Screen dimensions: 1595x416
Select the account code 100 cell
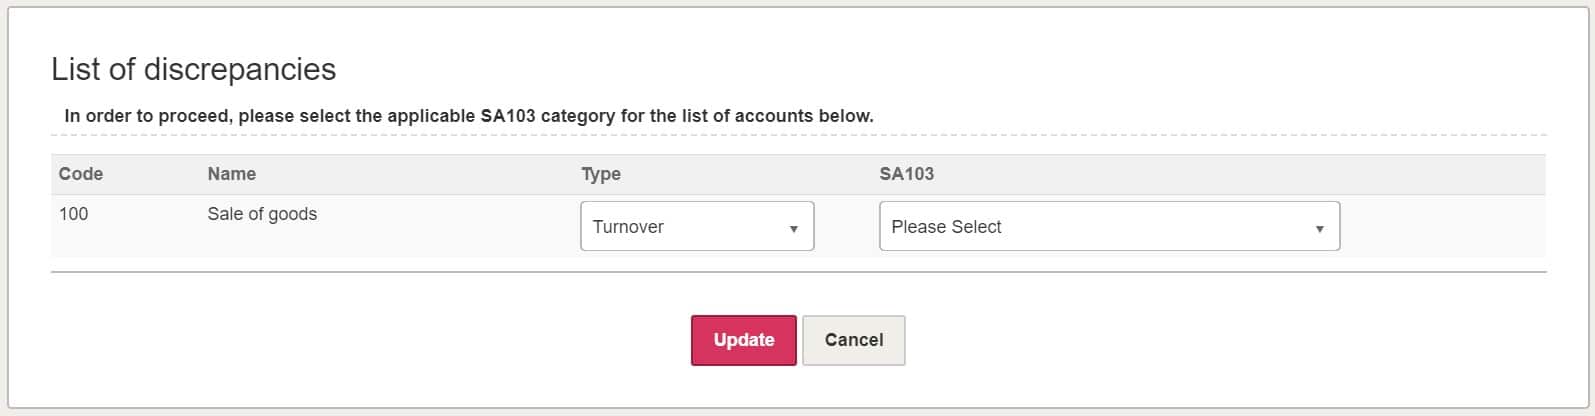tap(73, 214)
